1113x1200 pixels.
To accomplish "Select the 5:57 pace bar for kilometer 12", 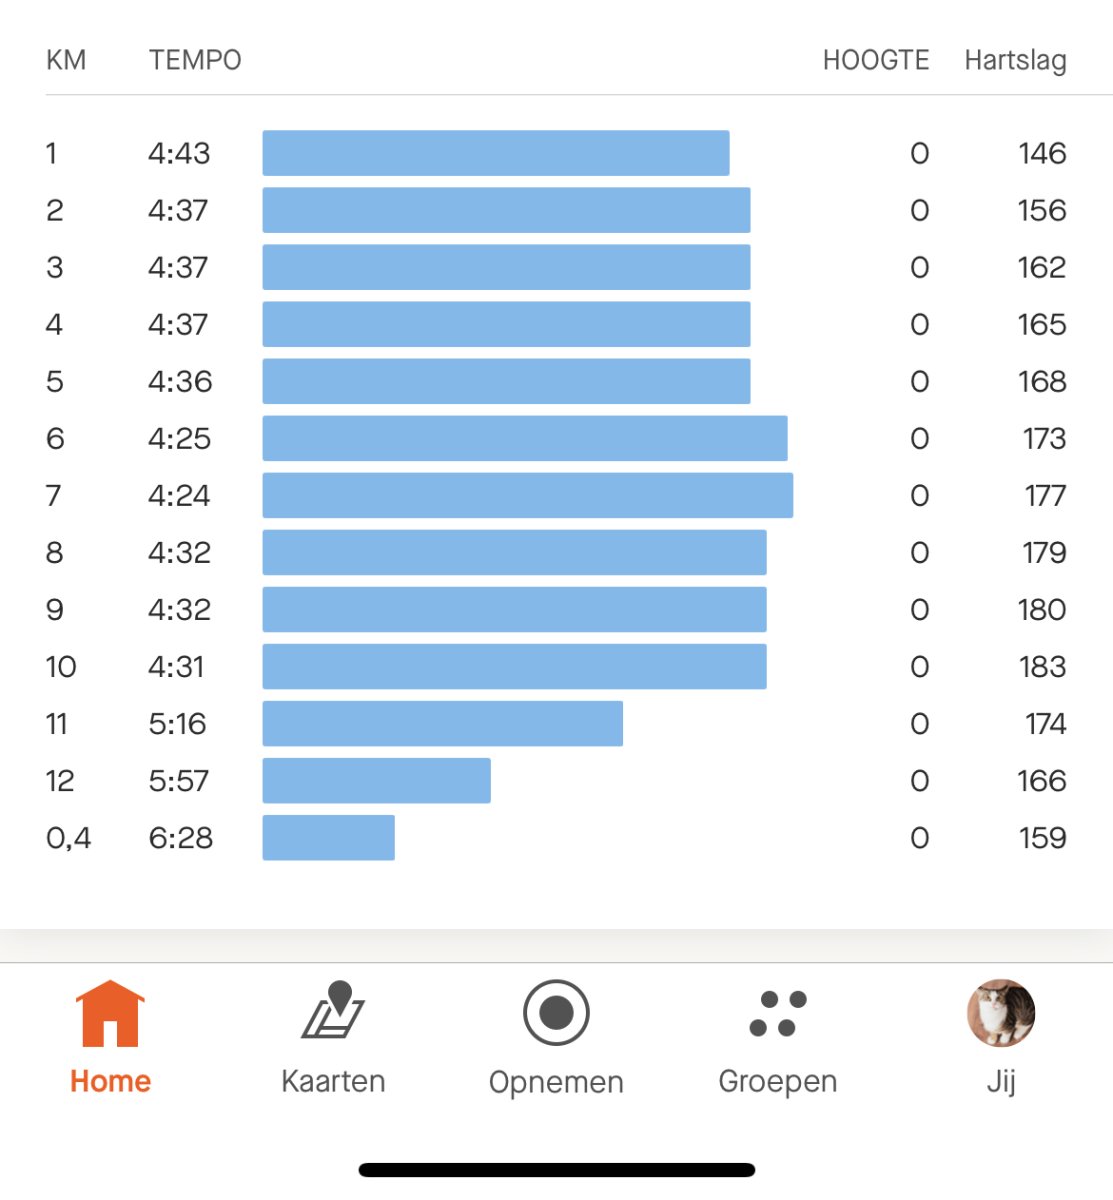I will click(x=376, y=780).
